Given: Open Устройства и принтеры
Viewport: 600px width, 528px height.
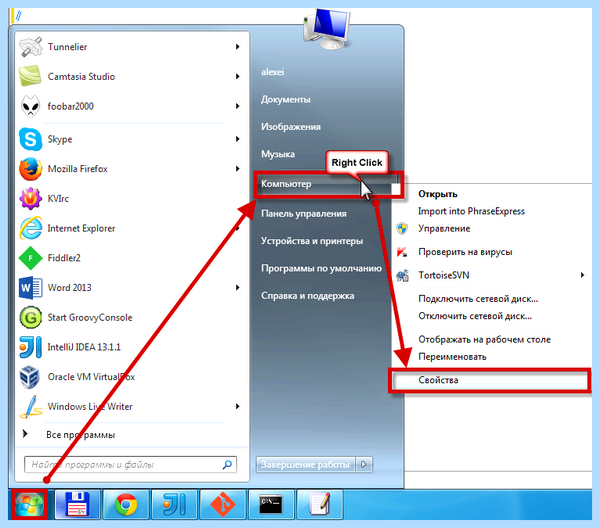Looking at the screenshot, I should [312, 241].
